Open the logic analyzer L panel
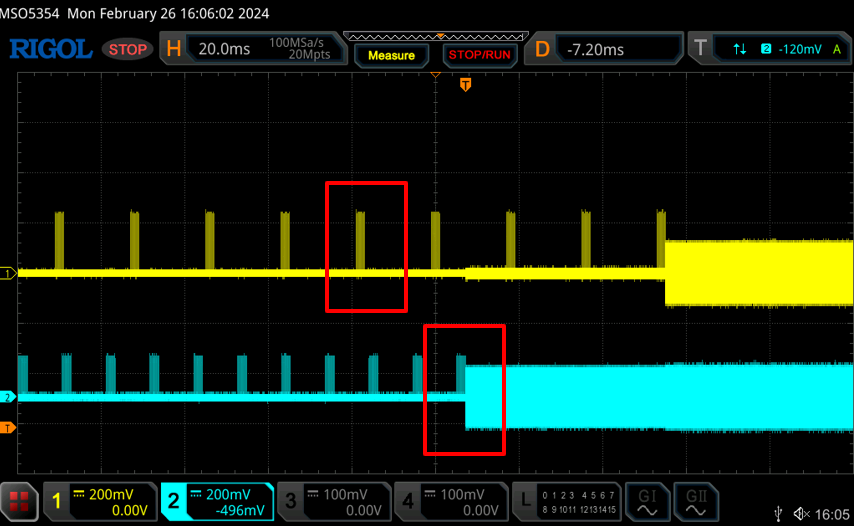 tap(567, 501)
